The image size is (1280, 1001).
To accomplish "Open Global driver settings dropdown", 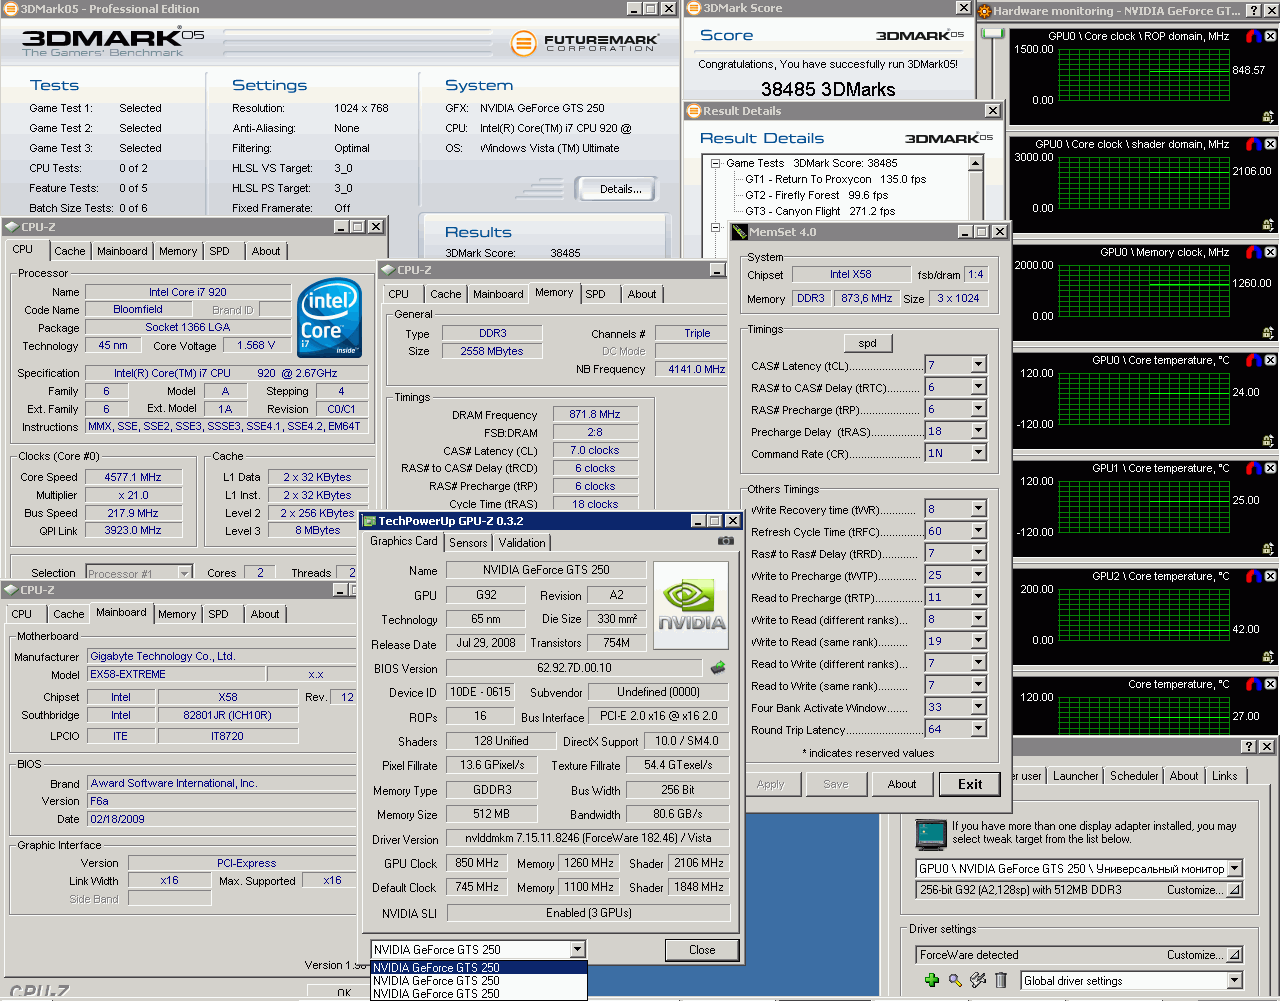I will click(1234, 980).
